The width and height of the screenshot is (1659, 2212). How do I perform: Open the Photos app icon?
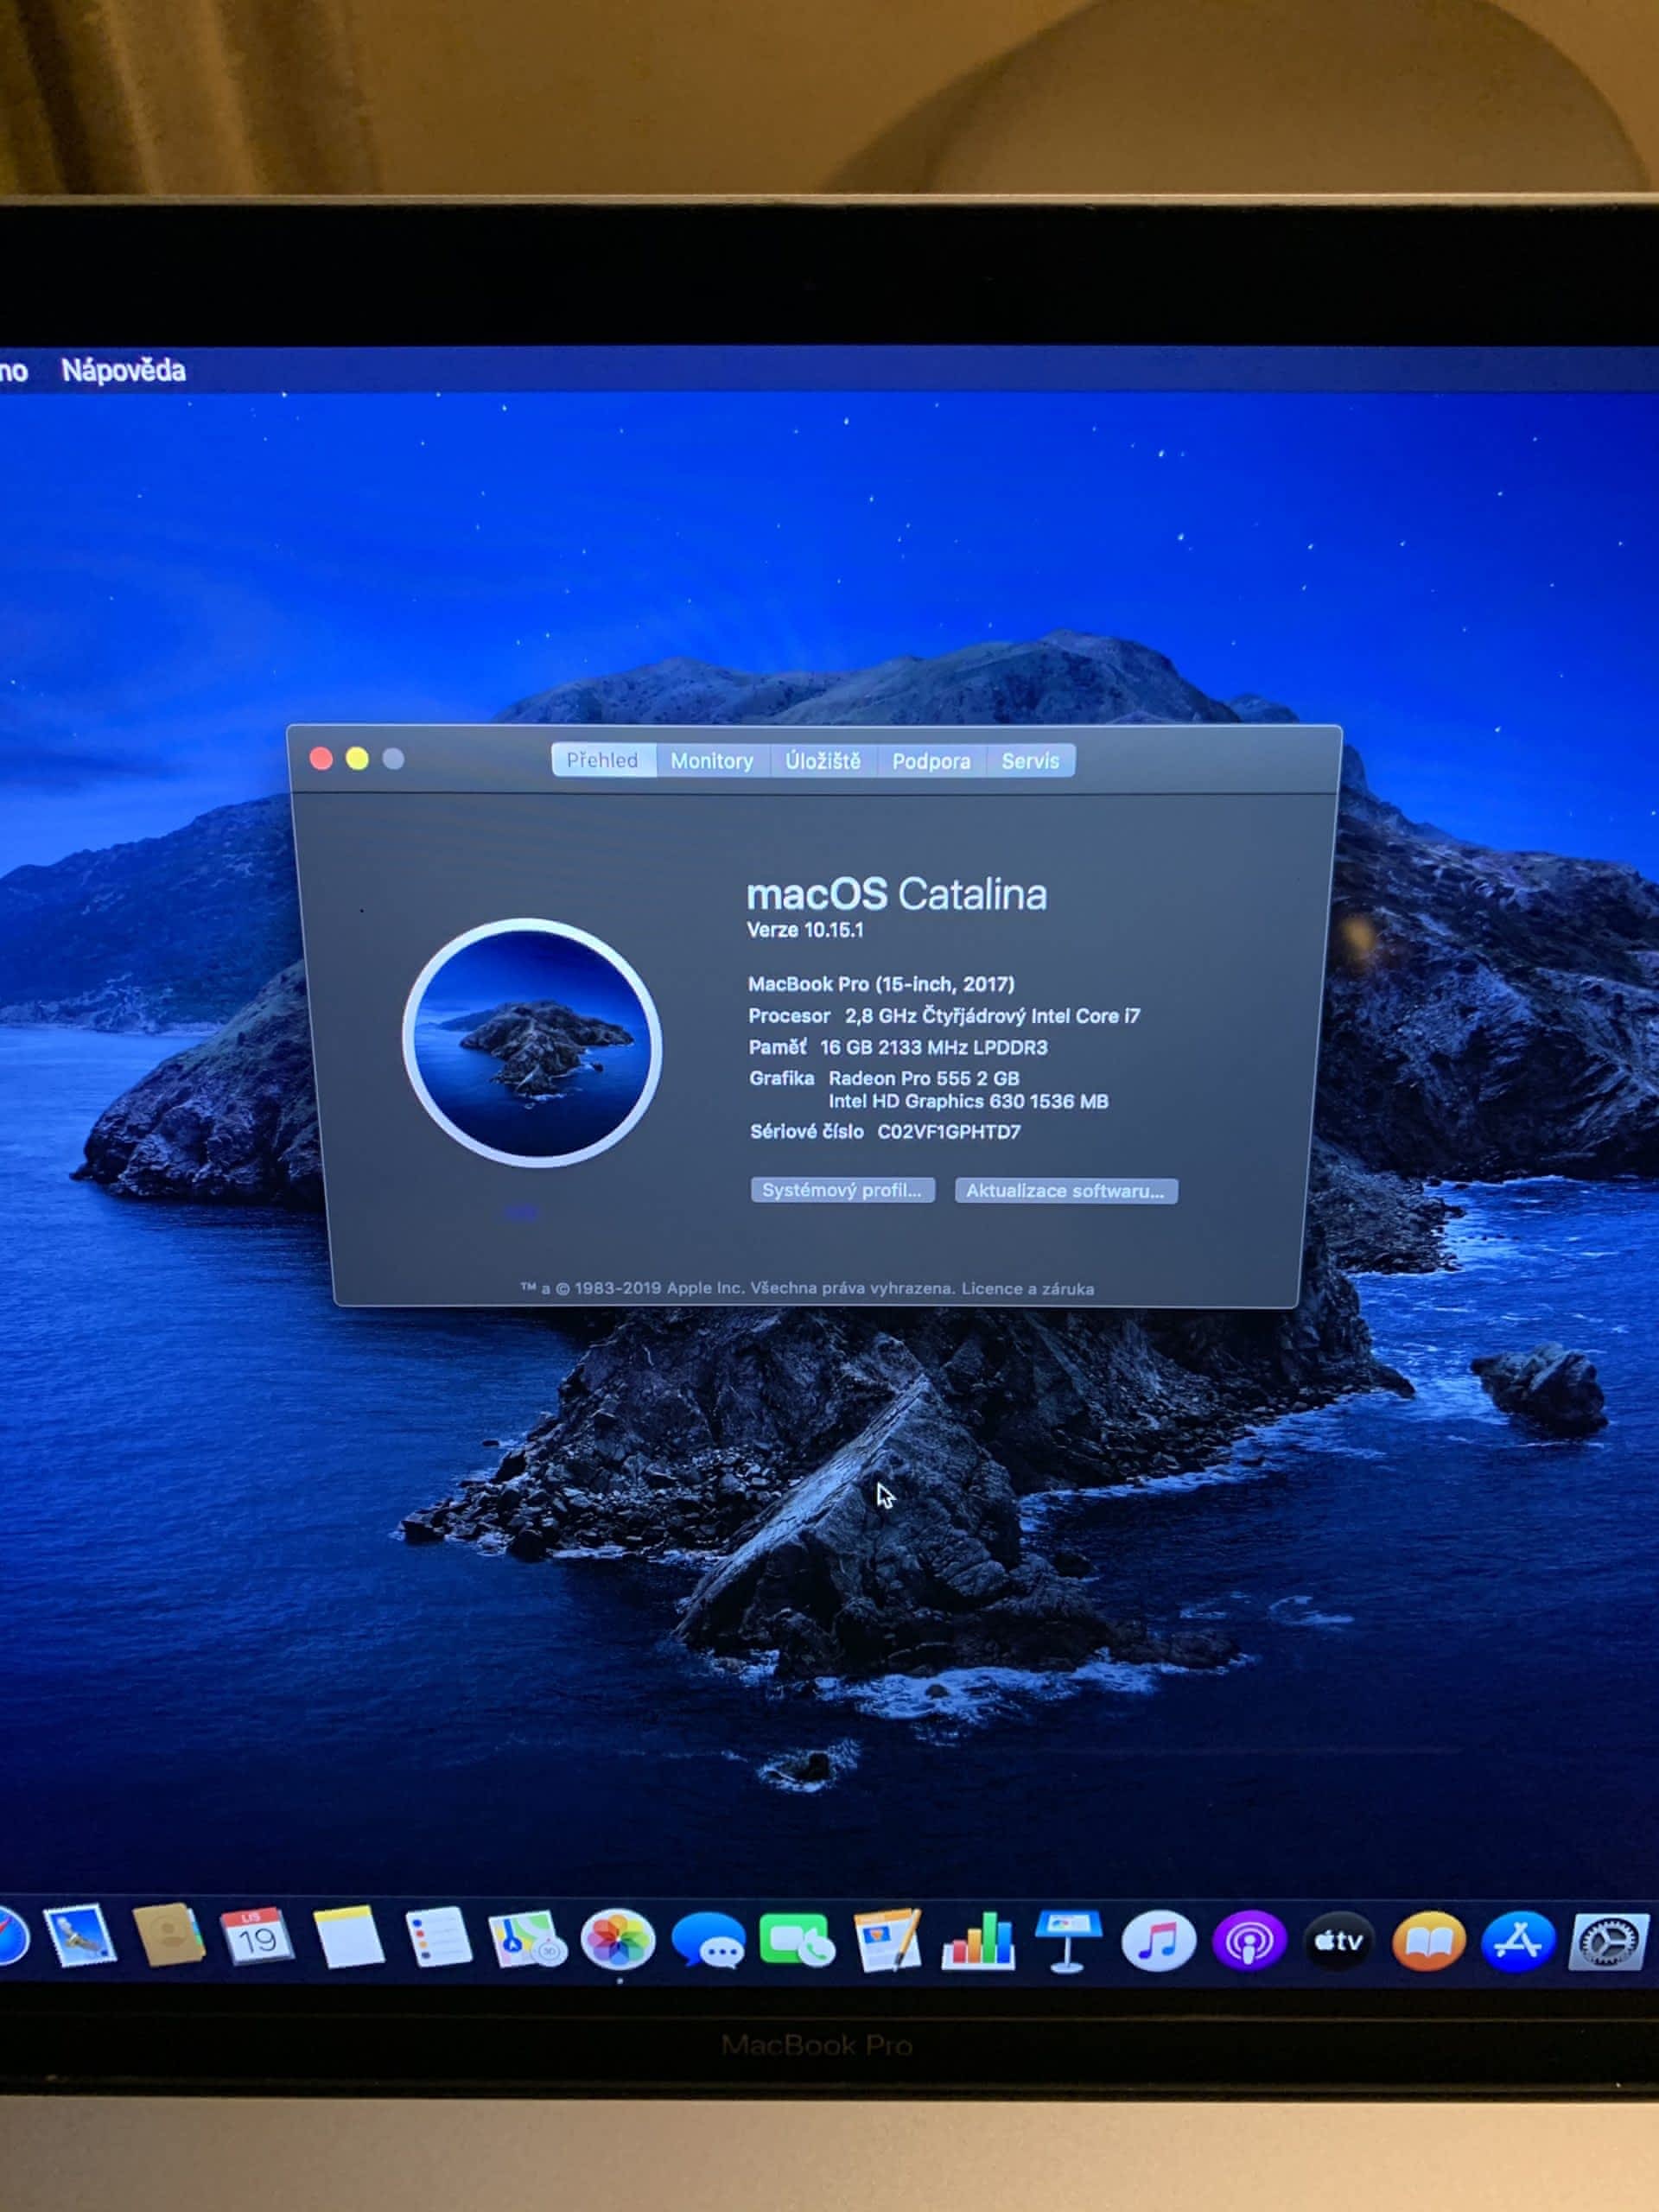(x=618, y=1941)
